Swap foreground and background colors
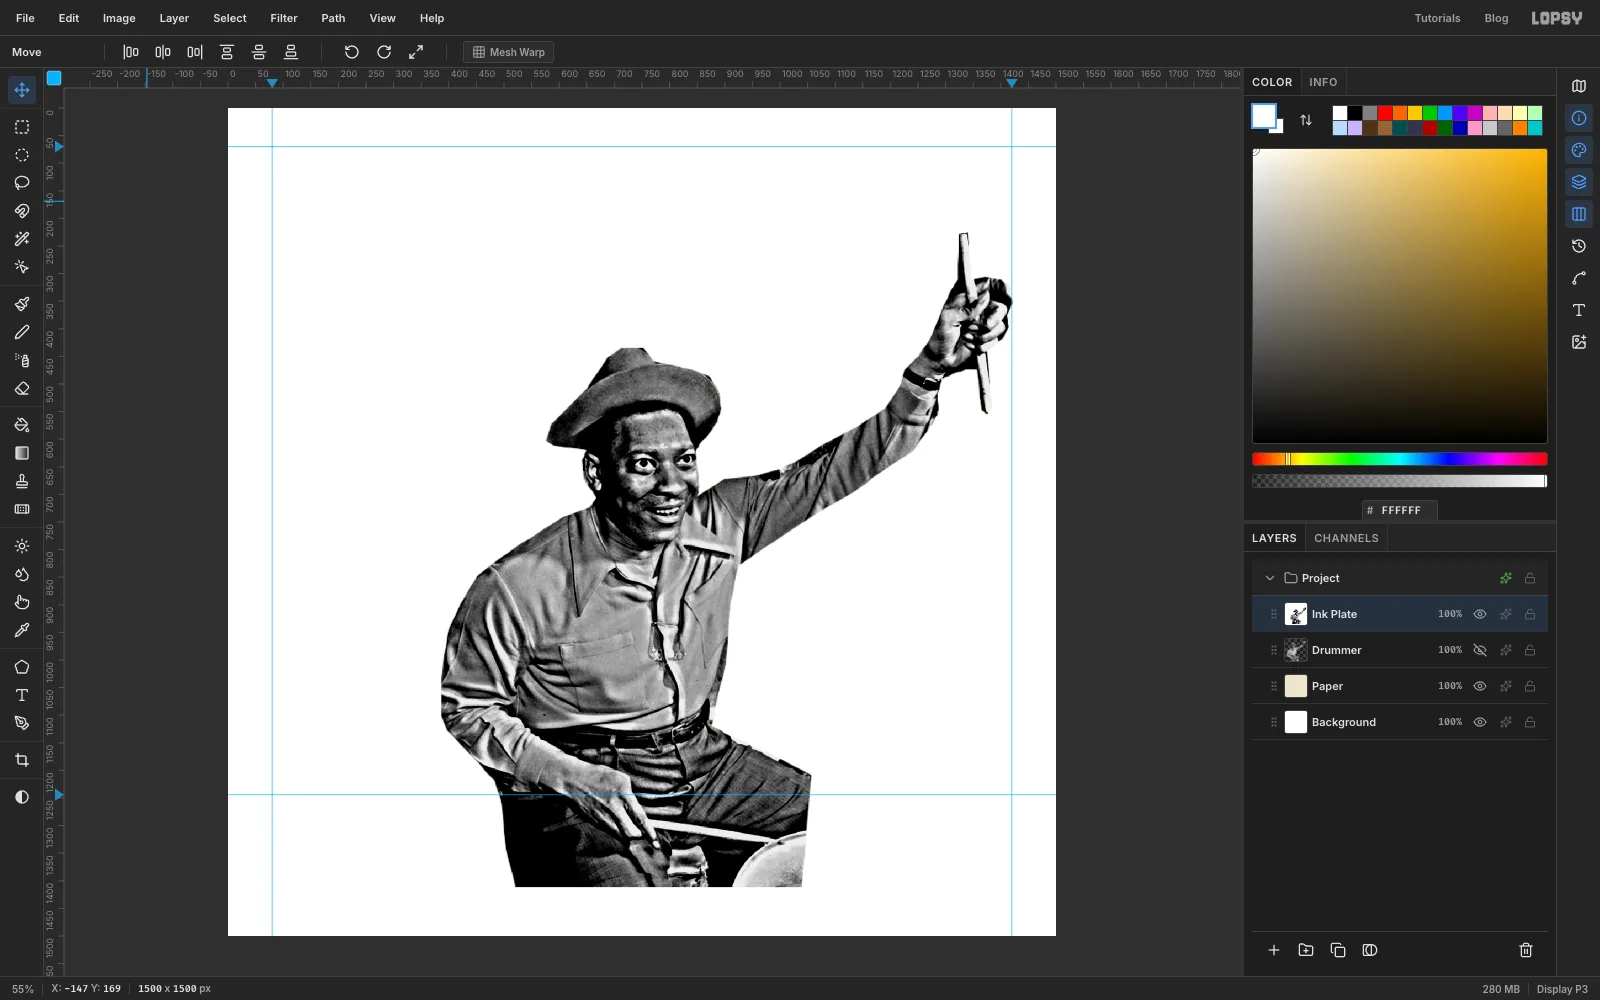Image resolution: width=1600 pixels, height=1000 pixels. point(1306,120)
